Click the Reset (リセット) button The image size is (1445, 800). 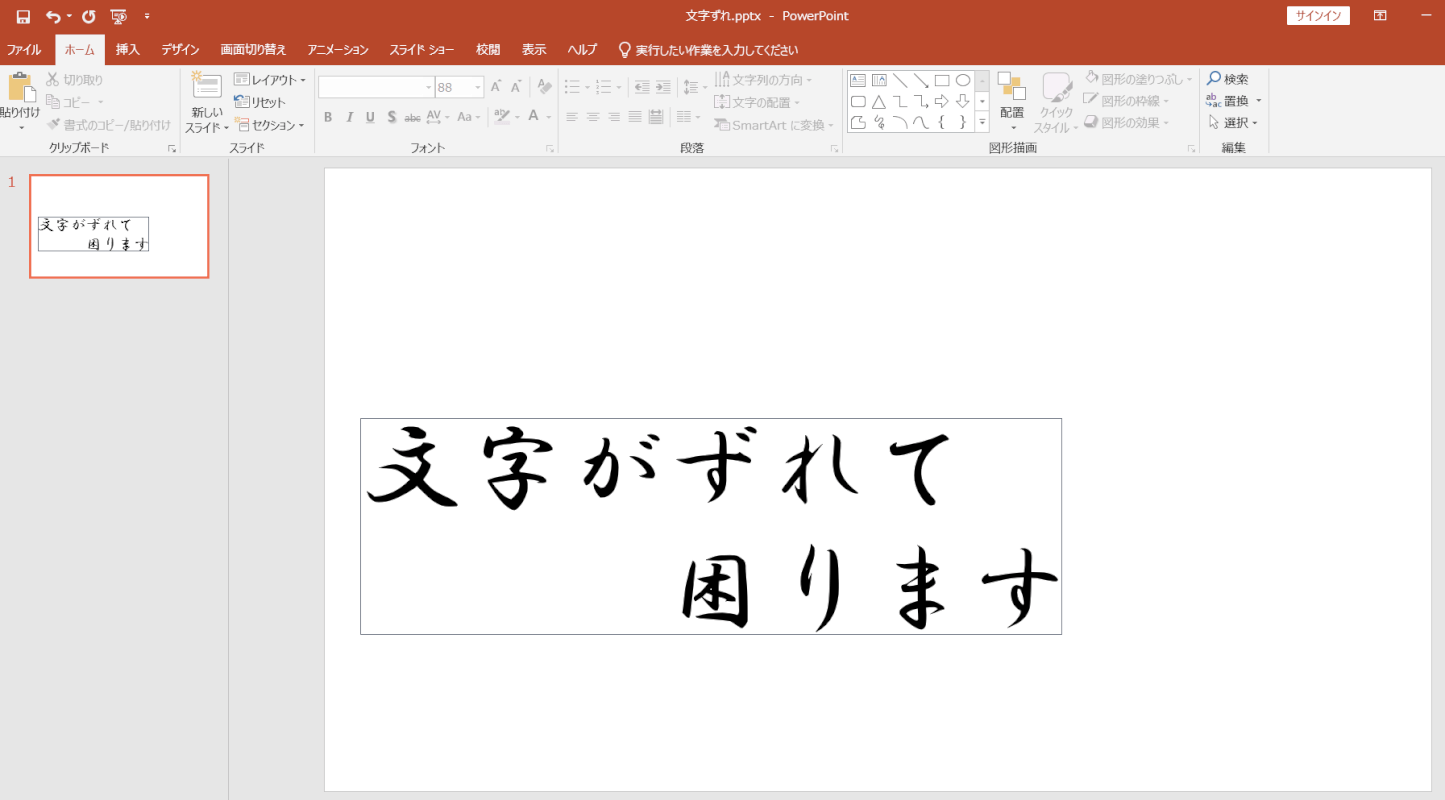260,102
